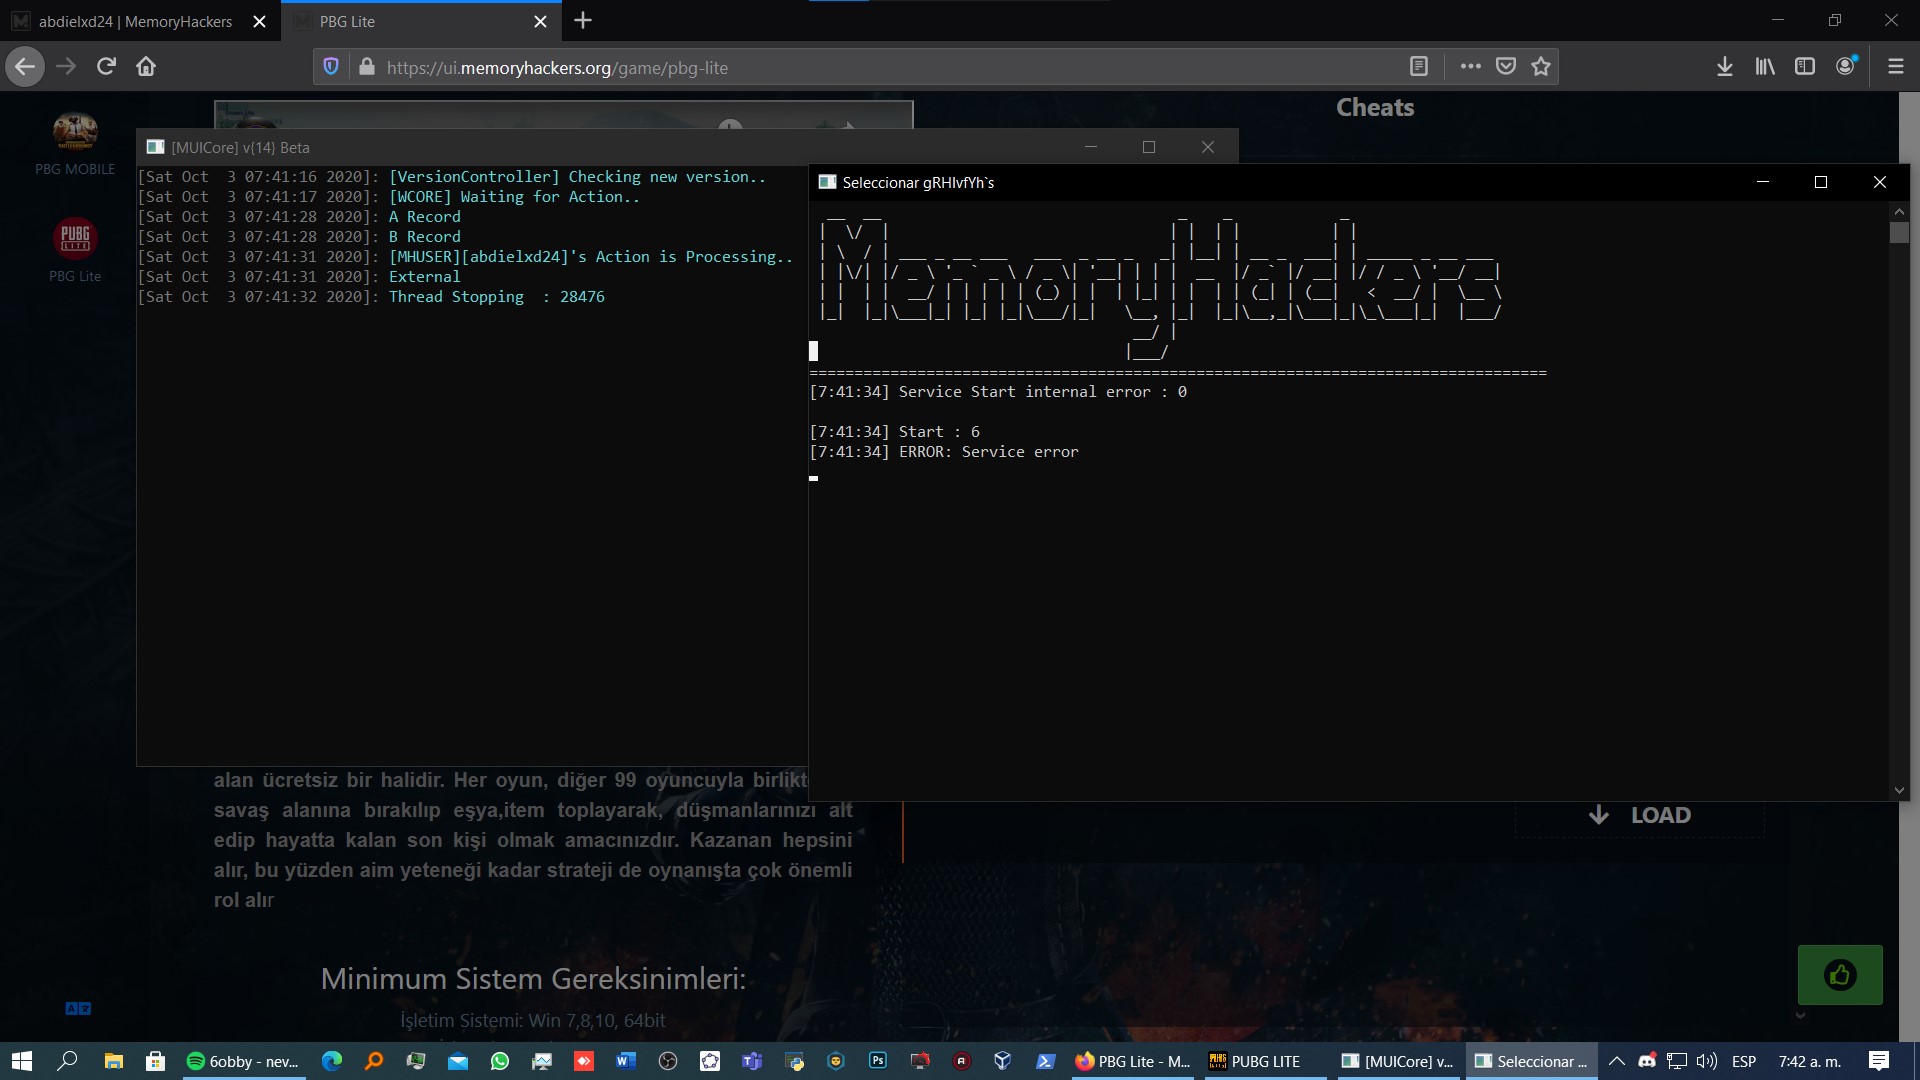Screen dimensions: 1920x1080
Task: Click the tracking protection shield icon
Action: coord(331,67)
